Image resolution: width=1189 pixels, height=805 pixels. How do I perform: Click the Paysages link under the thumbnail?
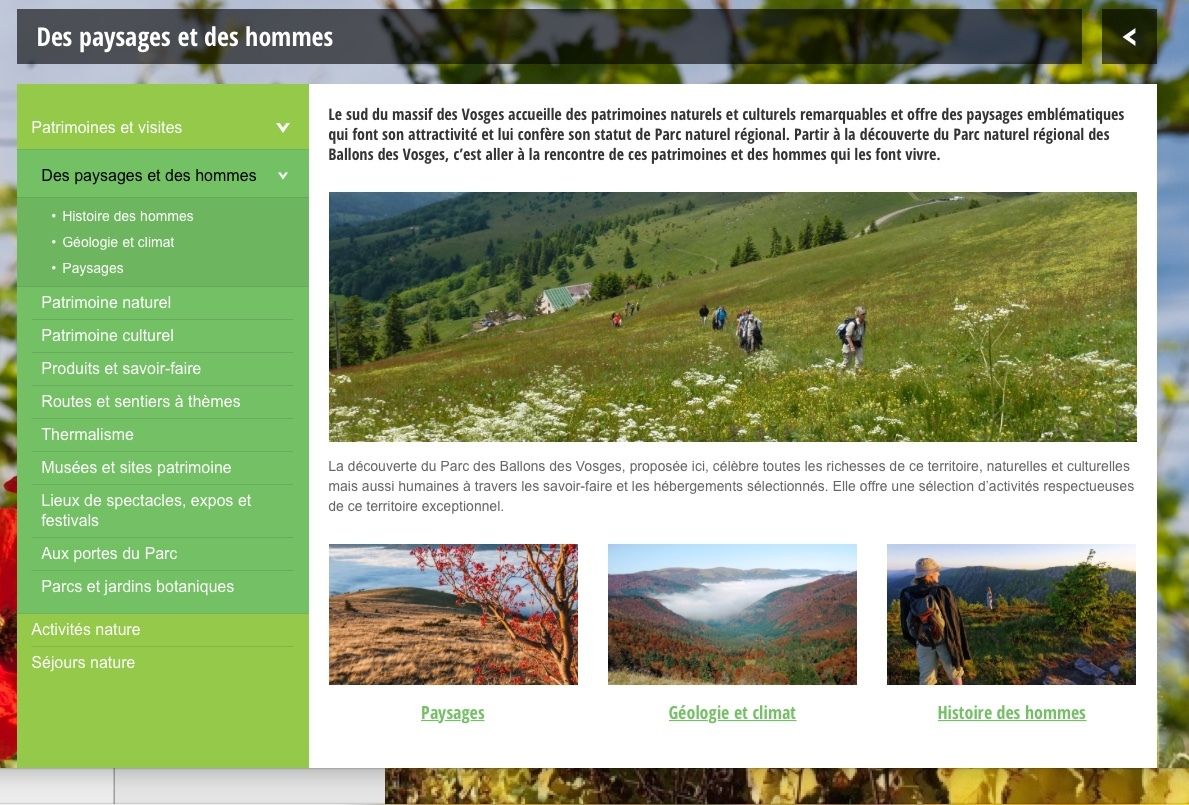click(453, 713)
